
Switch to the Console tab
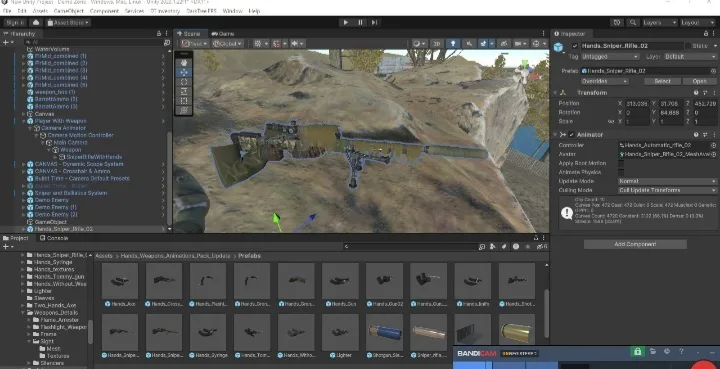click(x=54, y=238)
